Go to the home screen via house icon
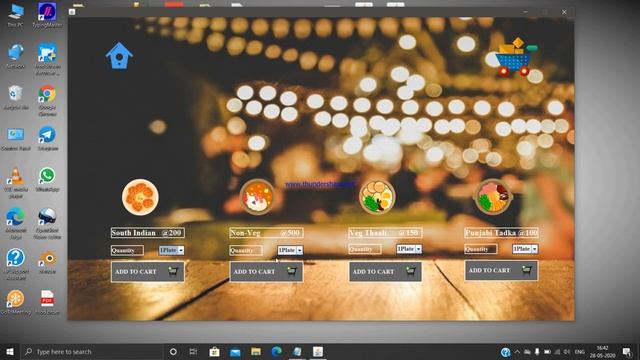 119,56
